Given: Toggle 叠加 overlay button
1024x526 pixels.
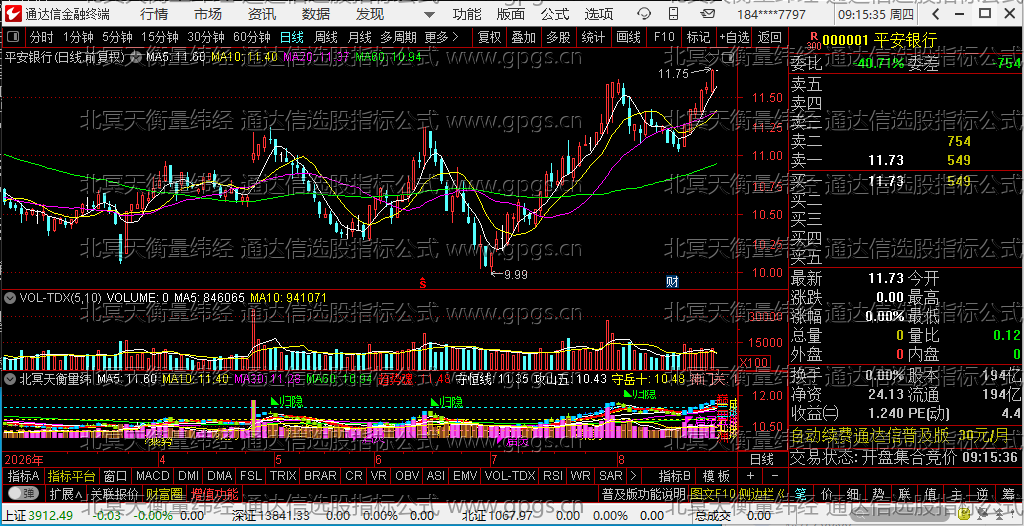Looking at the screenshot, I should point(524,37).
